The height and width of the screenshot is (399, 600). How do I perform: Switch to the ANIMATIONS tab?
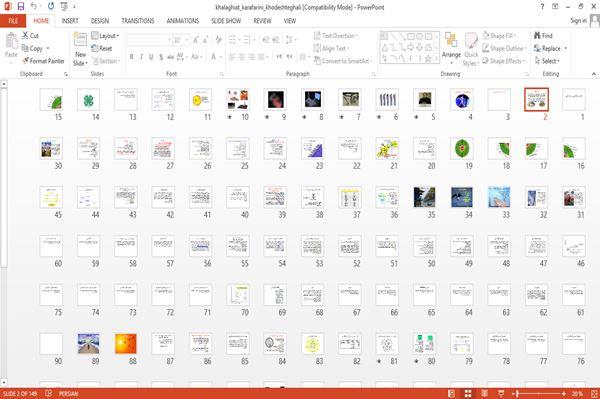pyautogui.click(x=183, y=21)
